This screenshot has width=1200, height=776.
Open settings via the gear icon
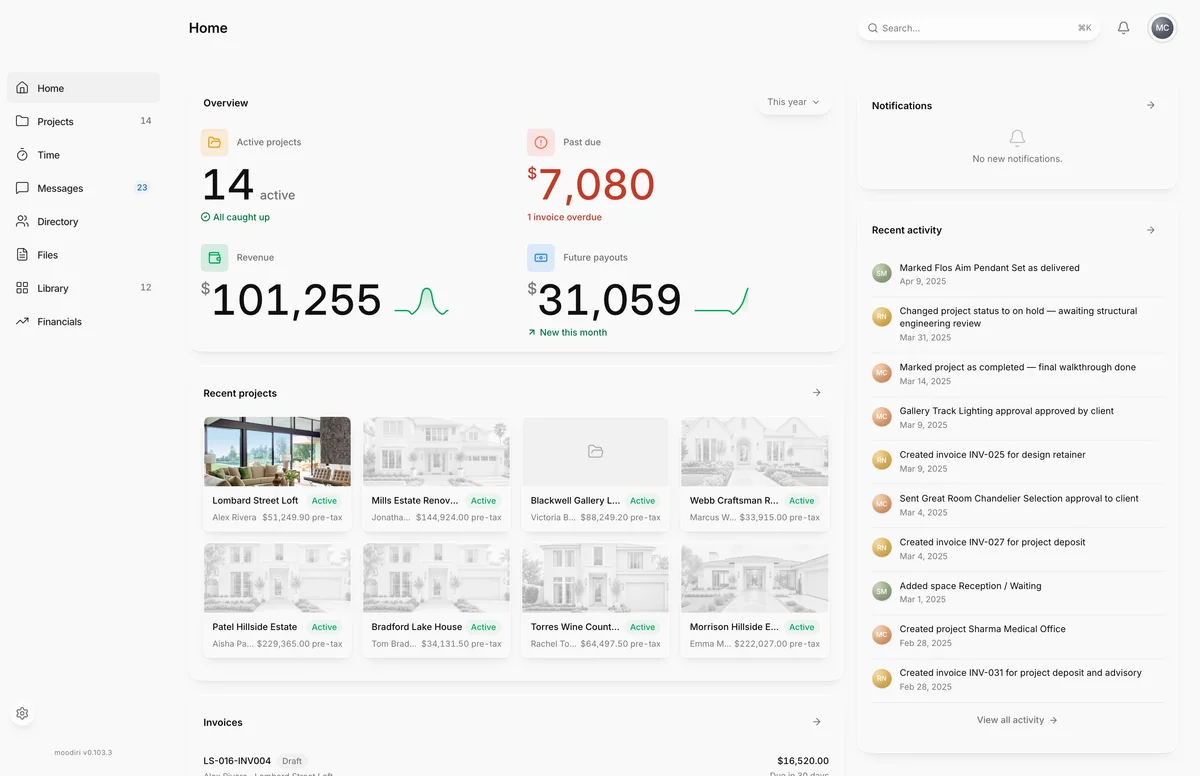click(x=22, y=714)
